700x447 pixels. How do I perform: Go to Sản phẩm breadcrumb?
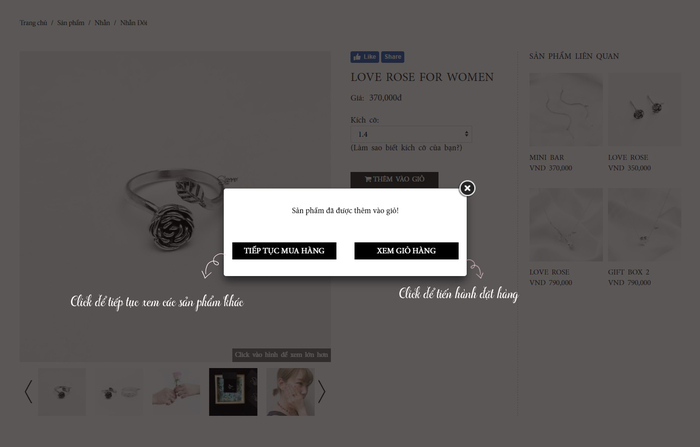[71, 23]
